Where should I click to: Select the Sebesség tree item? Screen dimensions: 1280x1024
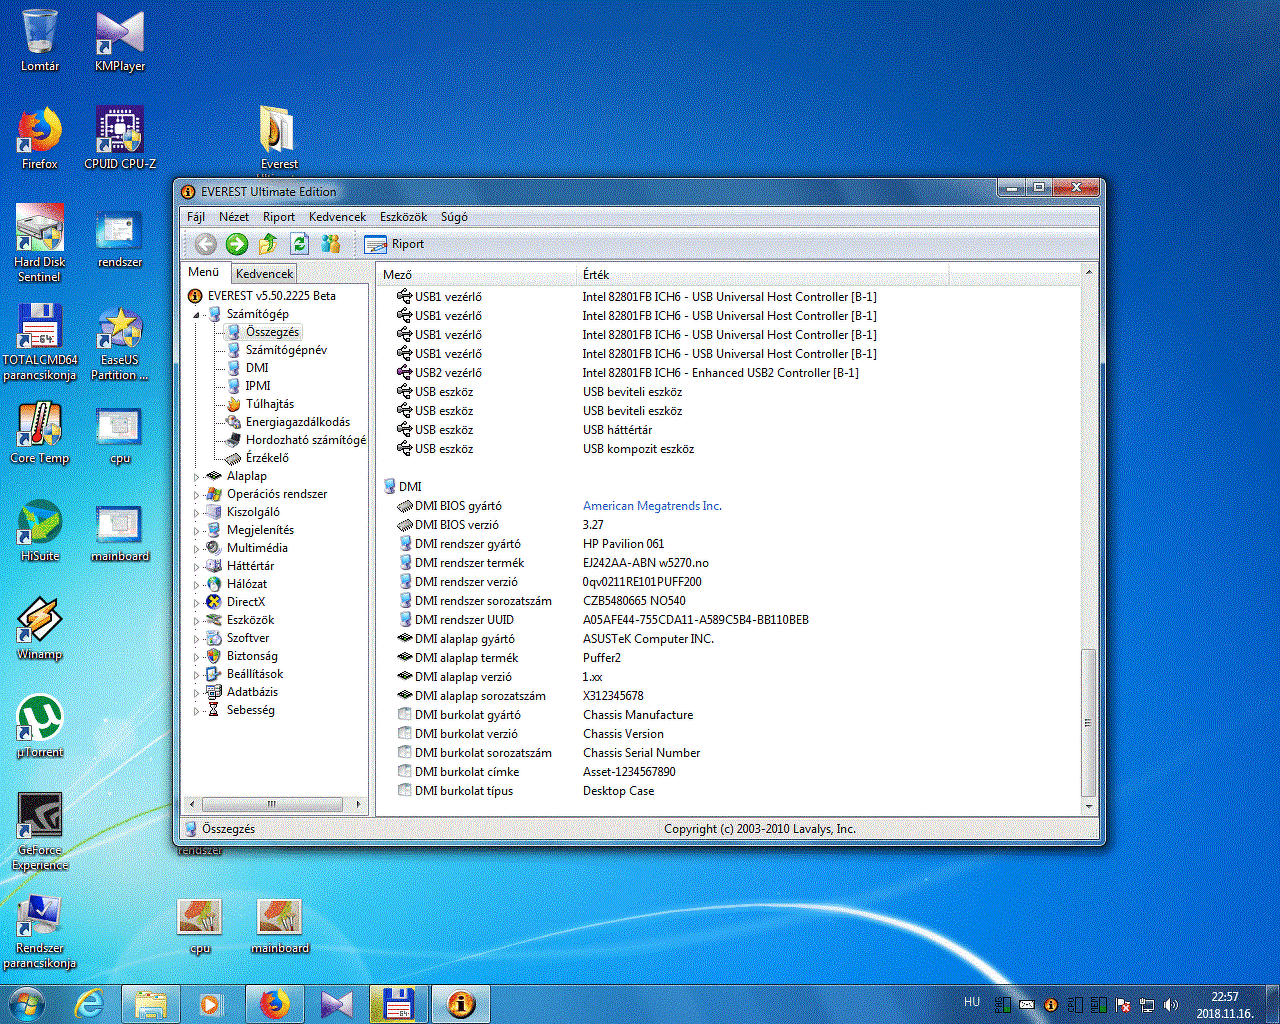250,710
